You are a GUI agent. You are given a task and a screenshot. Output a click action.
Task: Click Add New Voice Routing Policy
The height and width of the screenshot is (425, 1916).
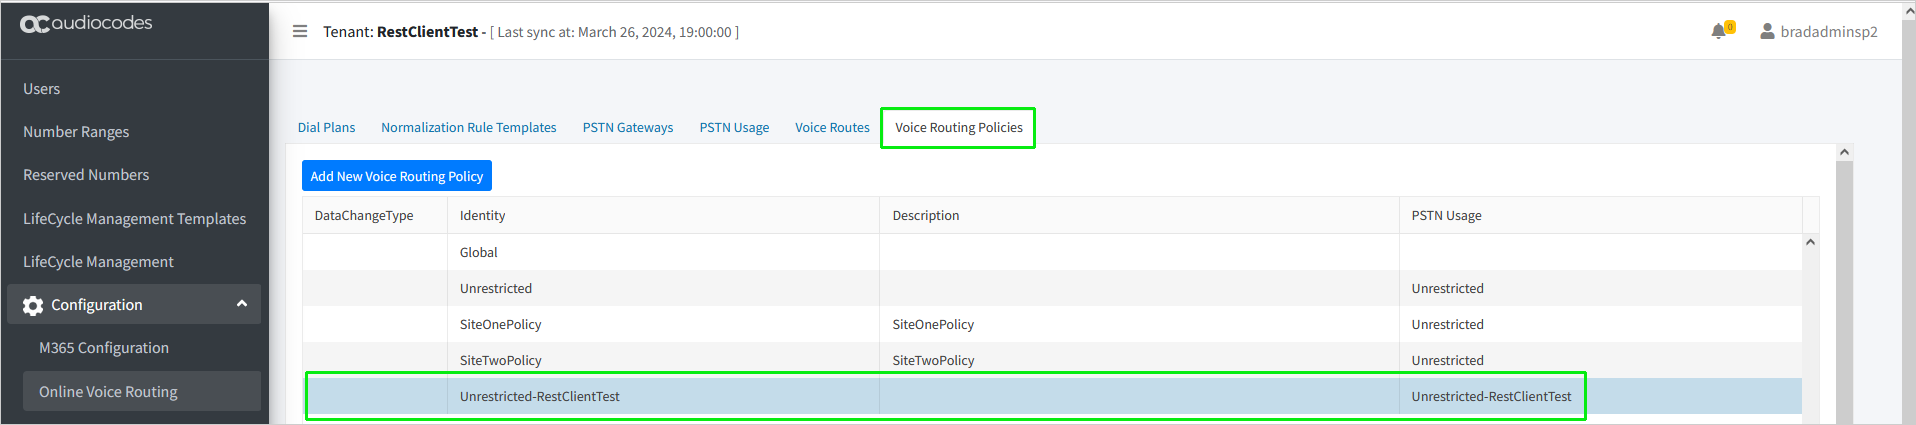(x=397, y=176)
